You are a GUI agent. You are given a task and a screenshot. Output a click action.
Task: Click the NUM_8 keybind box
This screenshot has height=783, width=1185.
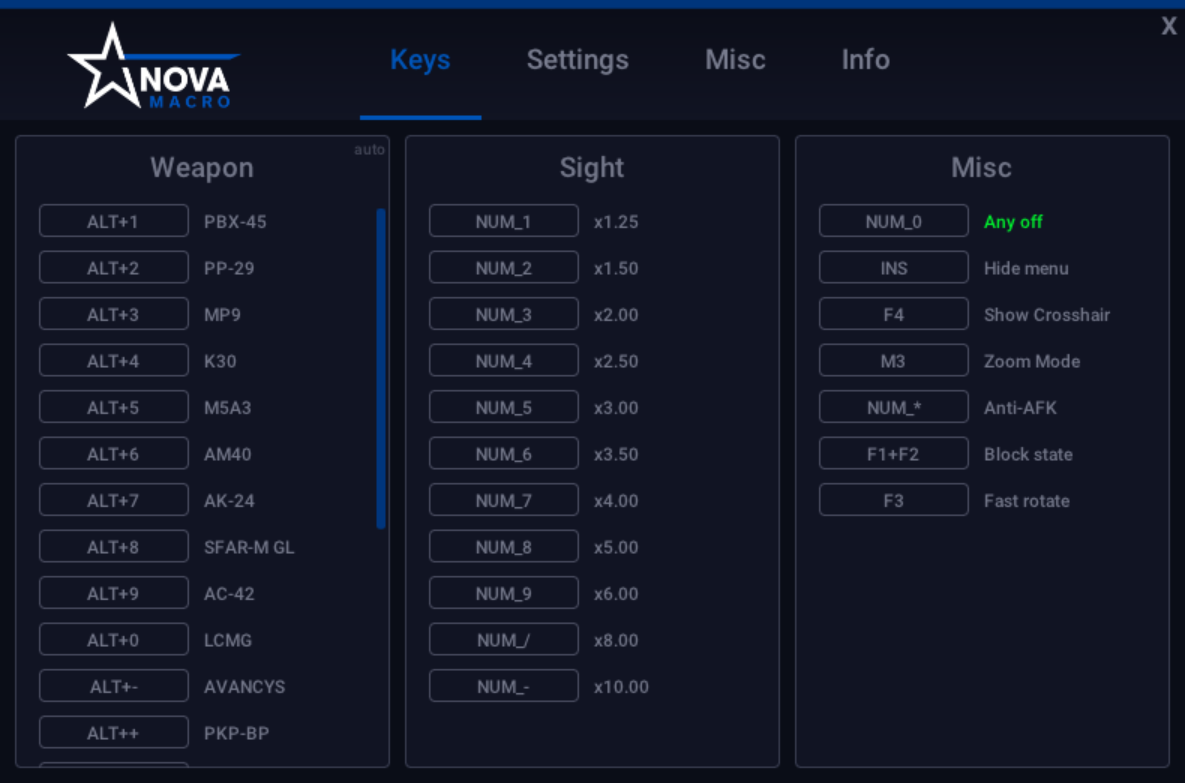click(x=503, y=546)
